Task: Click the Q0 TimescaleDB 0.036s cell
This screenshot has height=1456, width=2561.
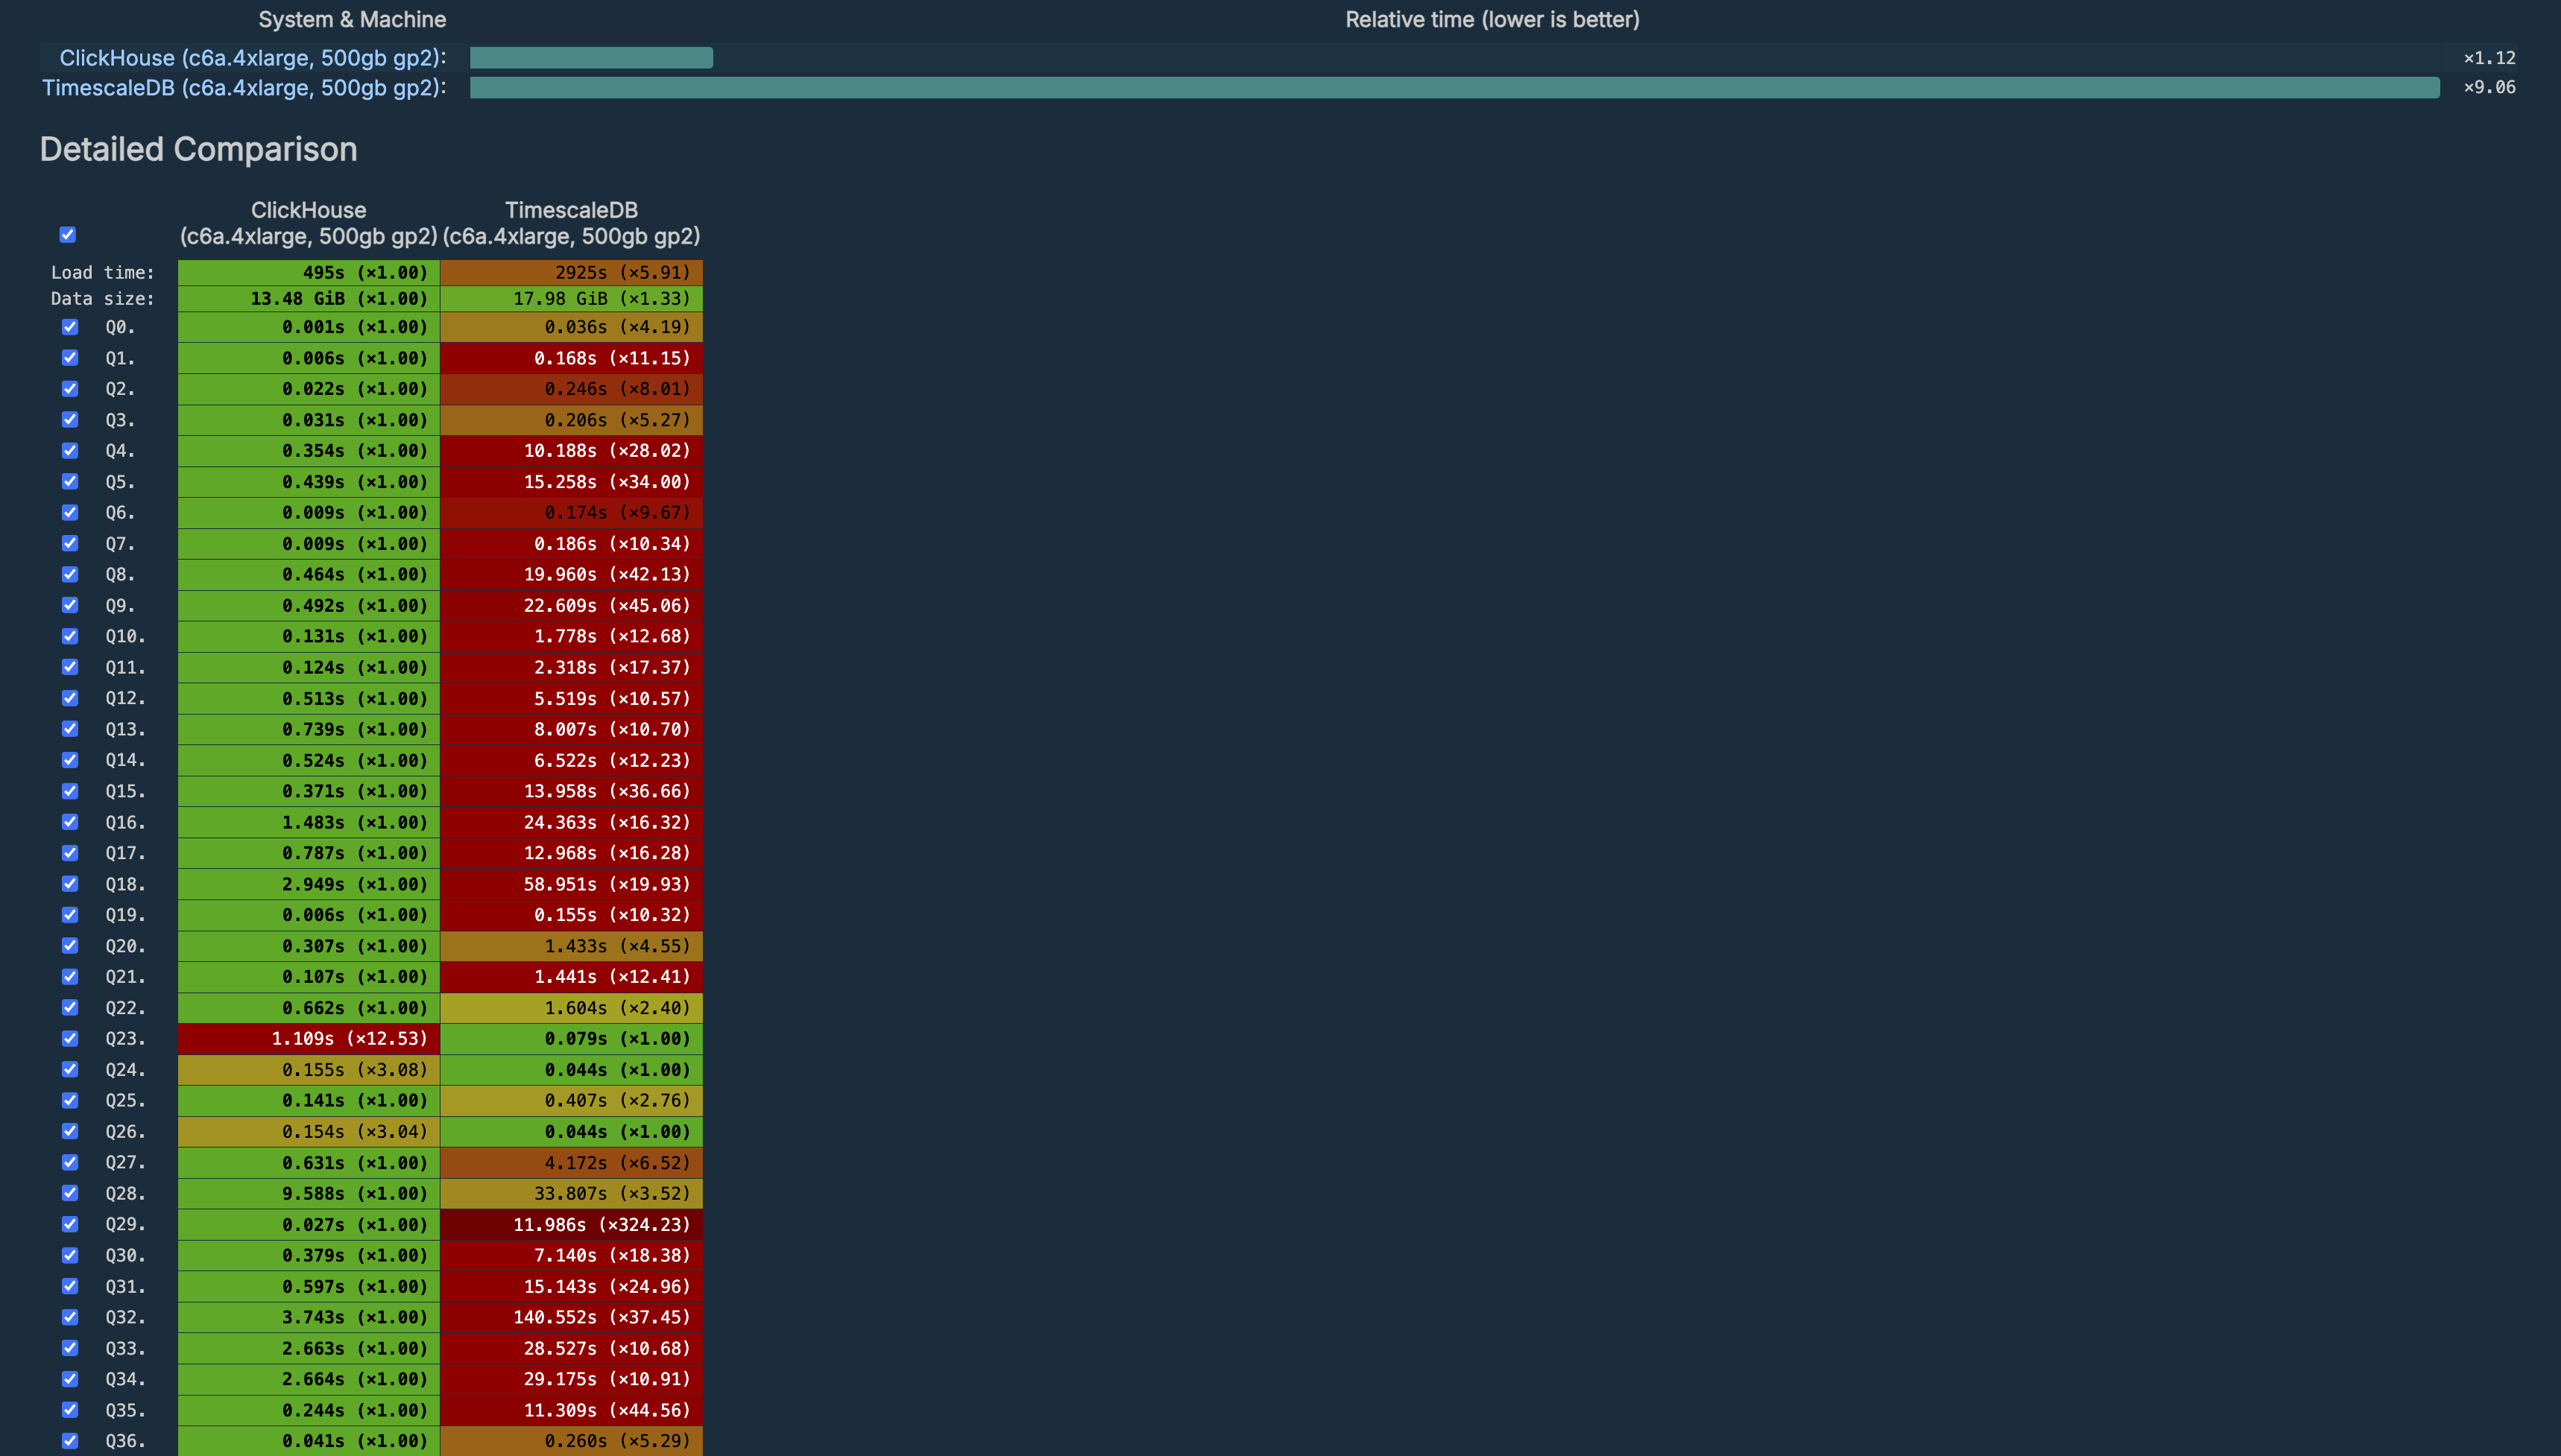Action: [x=571, y=327]
